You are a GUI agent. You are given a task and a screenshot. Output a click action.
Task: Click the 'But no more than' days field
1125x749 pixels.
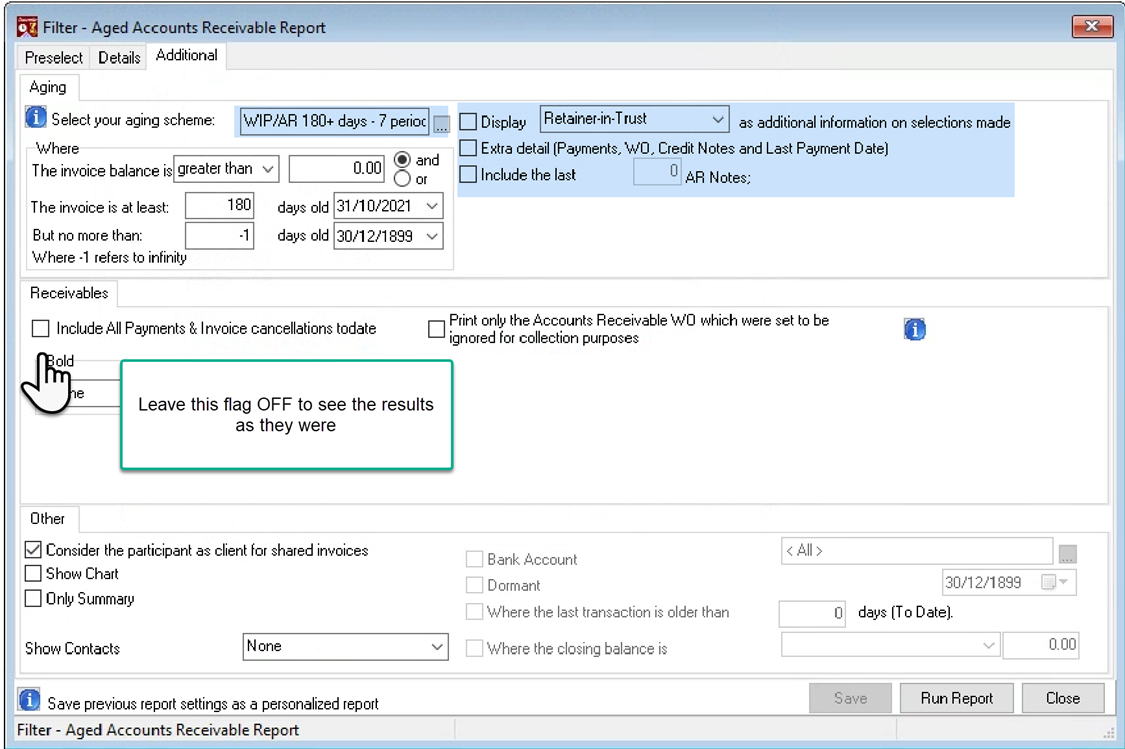tap(220, 235)
